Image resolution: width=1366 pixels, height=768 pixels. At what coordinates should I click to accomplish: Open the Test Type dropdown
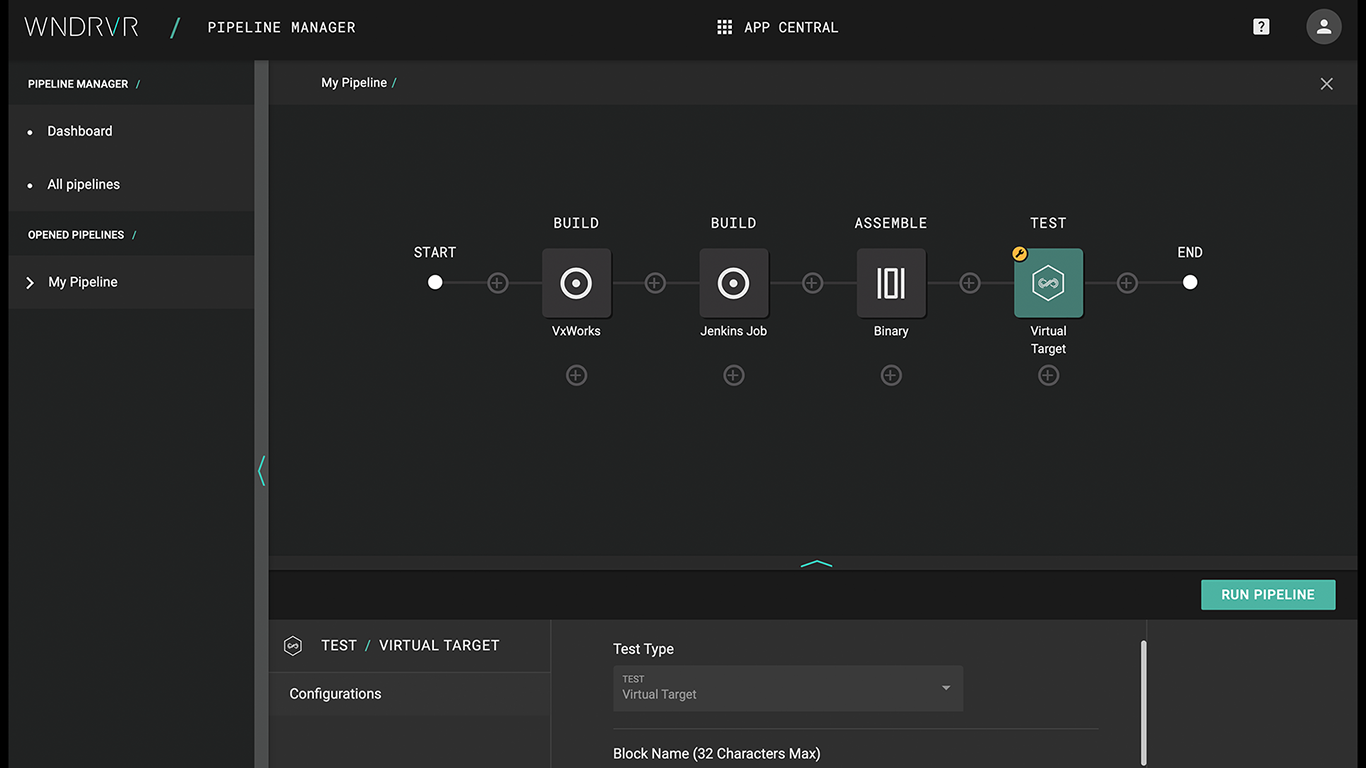(788, 689)
